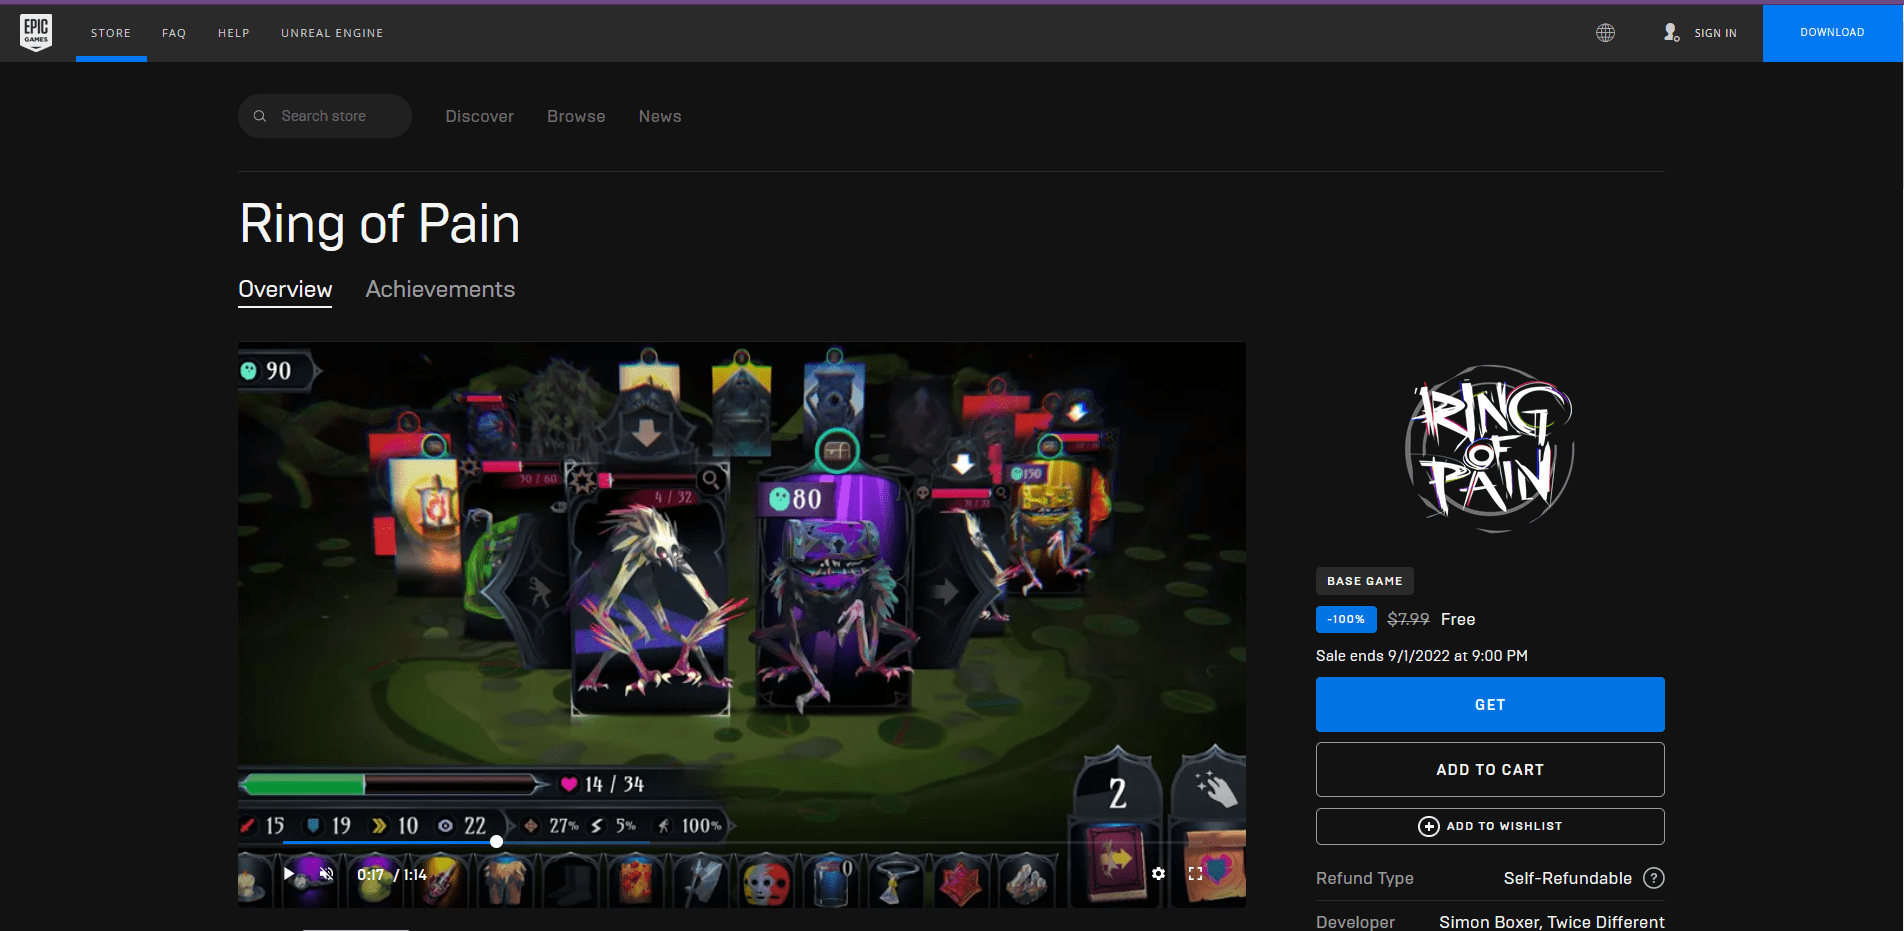Click the struck-through $7.99 price
1904x931 pixels.
click(1408, 620)
